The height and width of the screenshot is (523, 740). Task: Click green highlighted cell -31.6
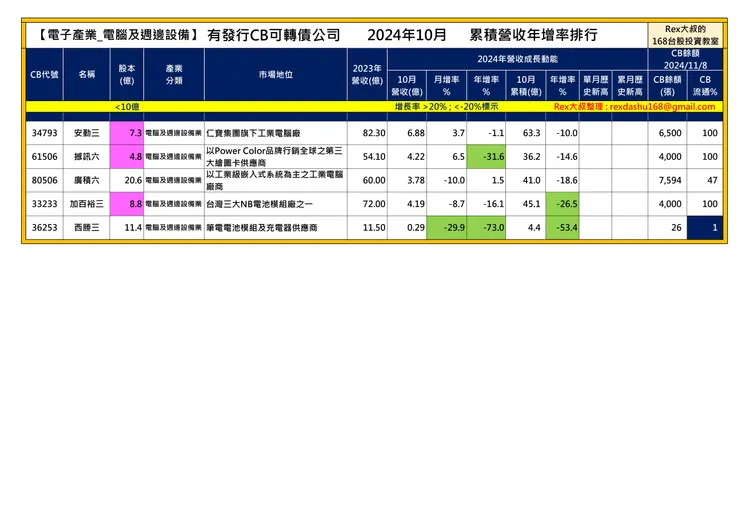486,157
